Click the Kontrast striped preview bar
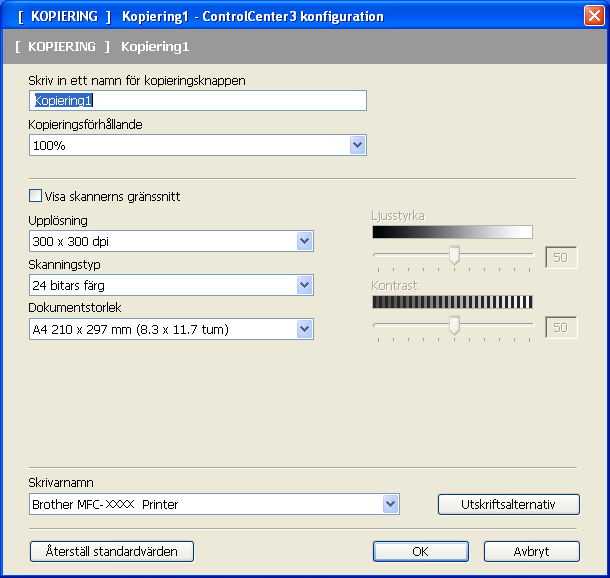The image size is (610, 578). [x=452, y=302]
